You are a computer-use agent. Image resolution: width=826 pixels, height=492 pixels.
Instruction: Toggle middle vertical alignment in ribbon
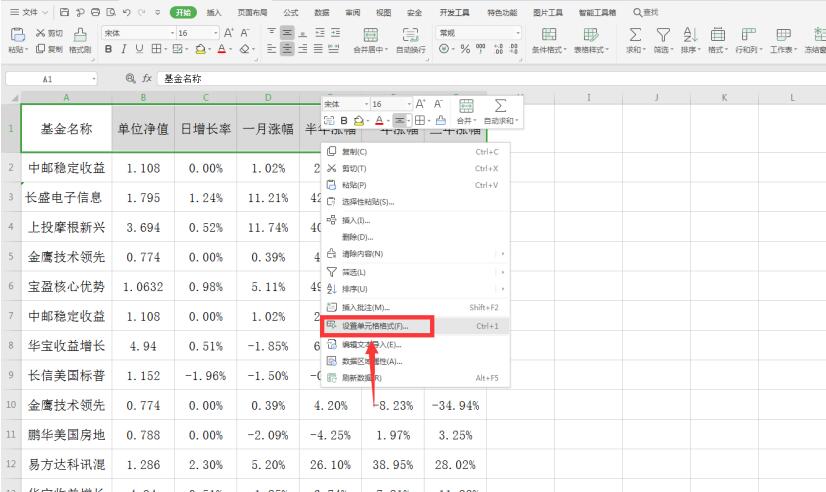click(287, 33)
